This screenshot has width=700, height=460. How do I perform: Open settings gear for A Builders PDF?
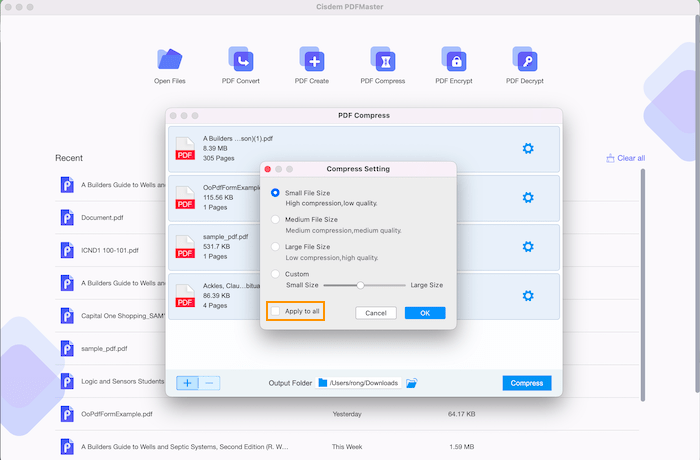click(528, 149)
